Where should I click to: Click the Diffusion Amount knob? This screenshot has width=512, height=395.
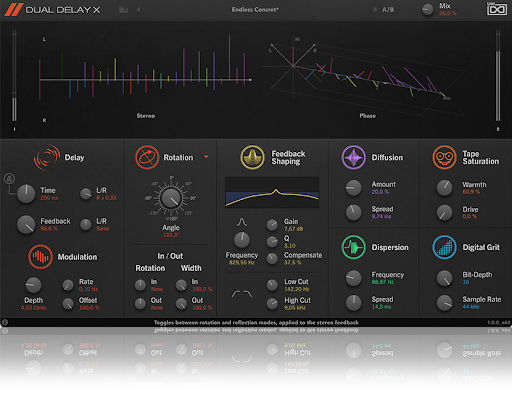coord(353,188)
